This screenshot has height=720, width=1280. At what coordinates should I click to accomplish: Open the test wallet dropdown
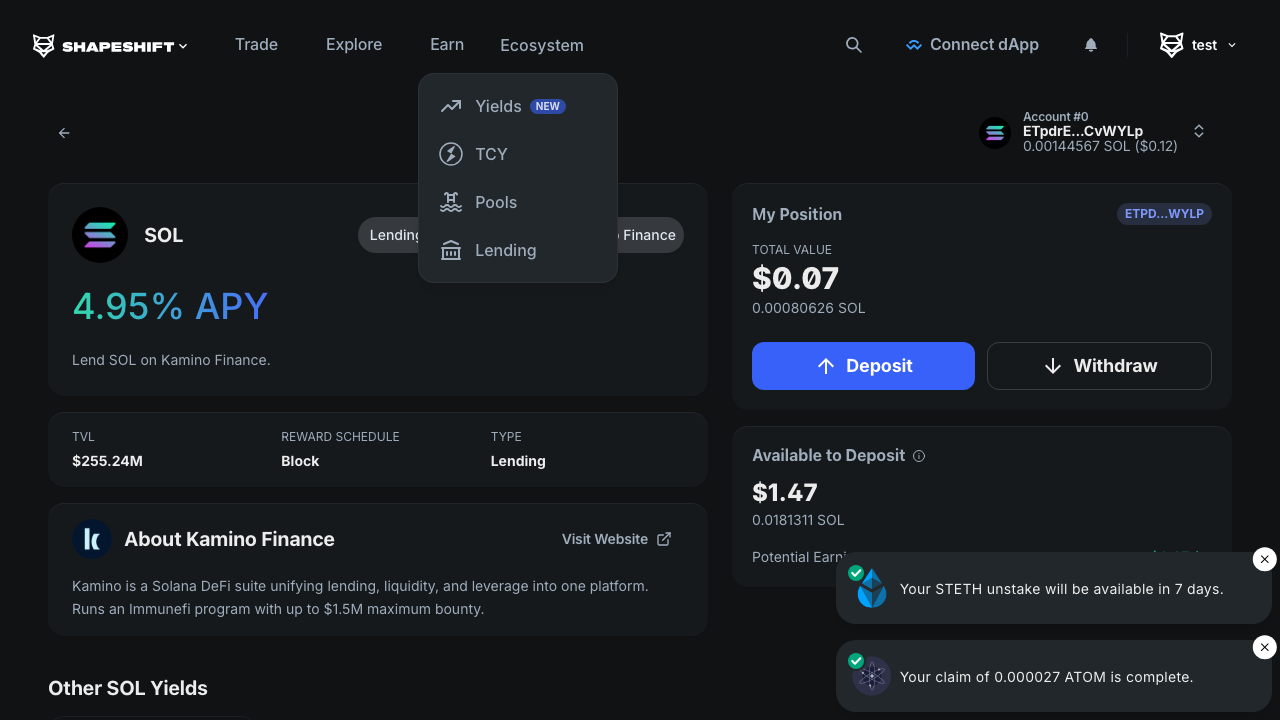click(x=1198, y=45)
